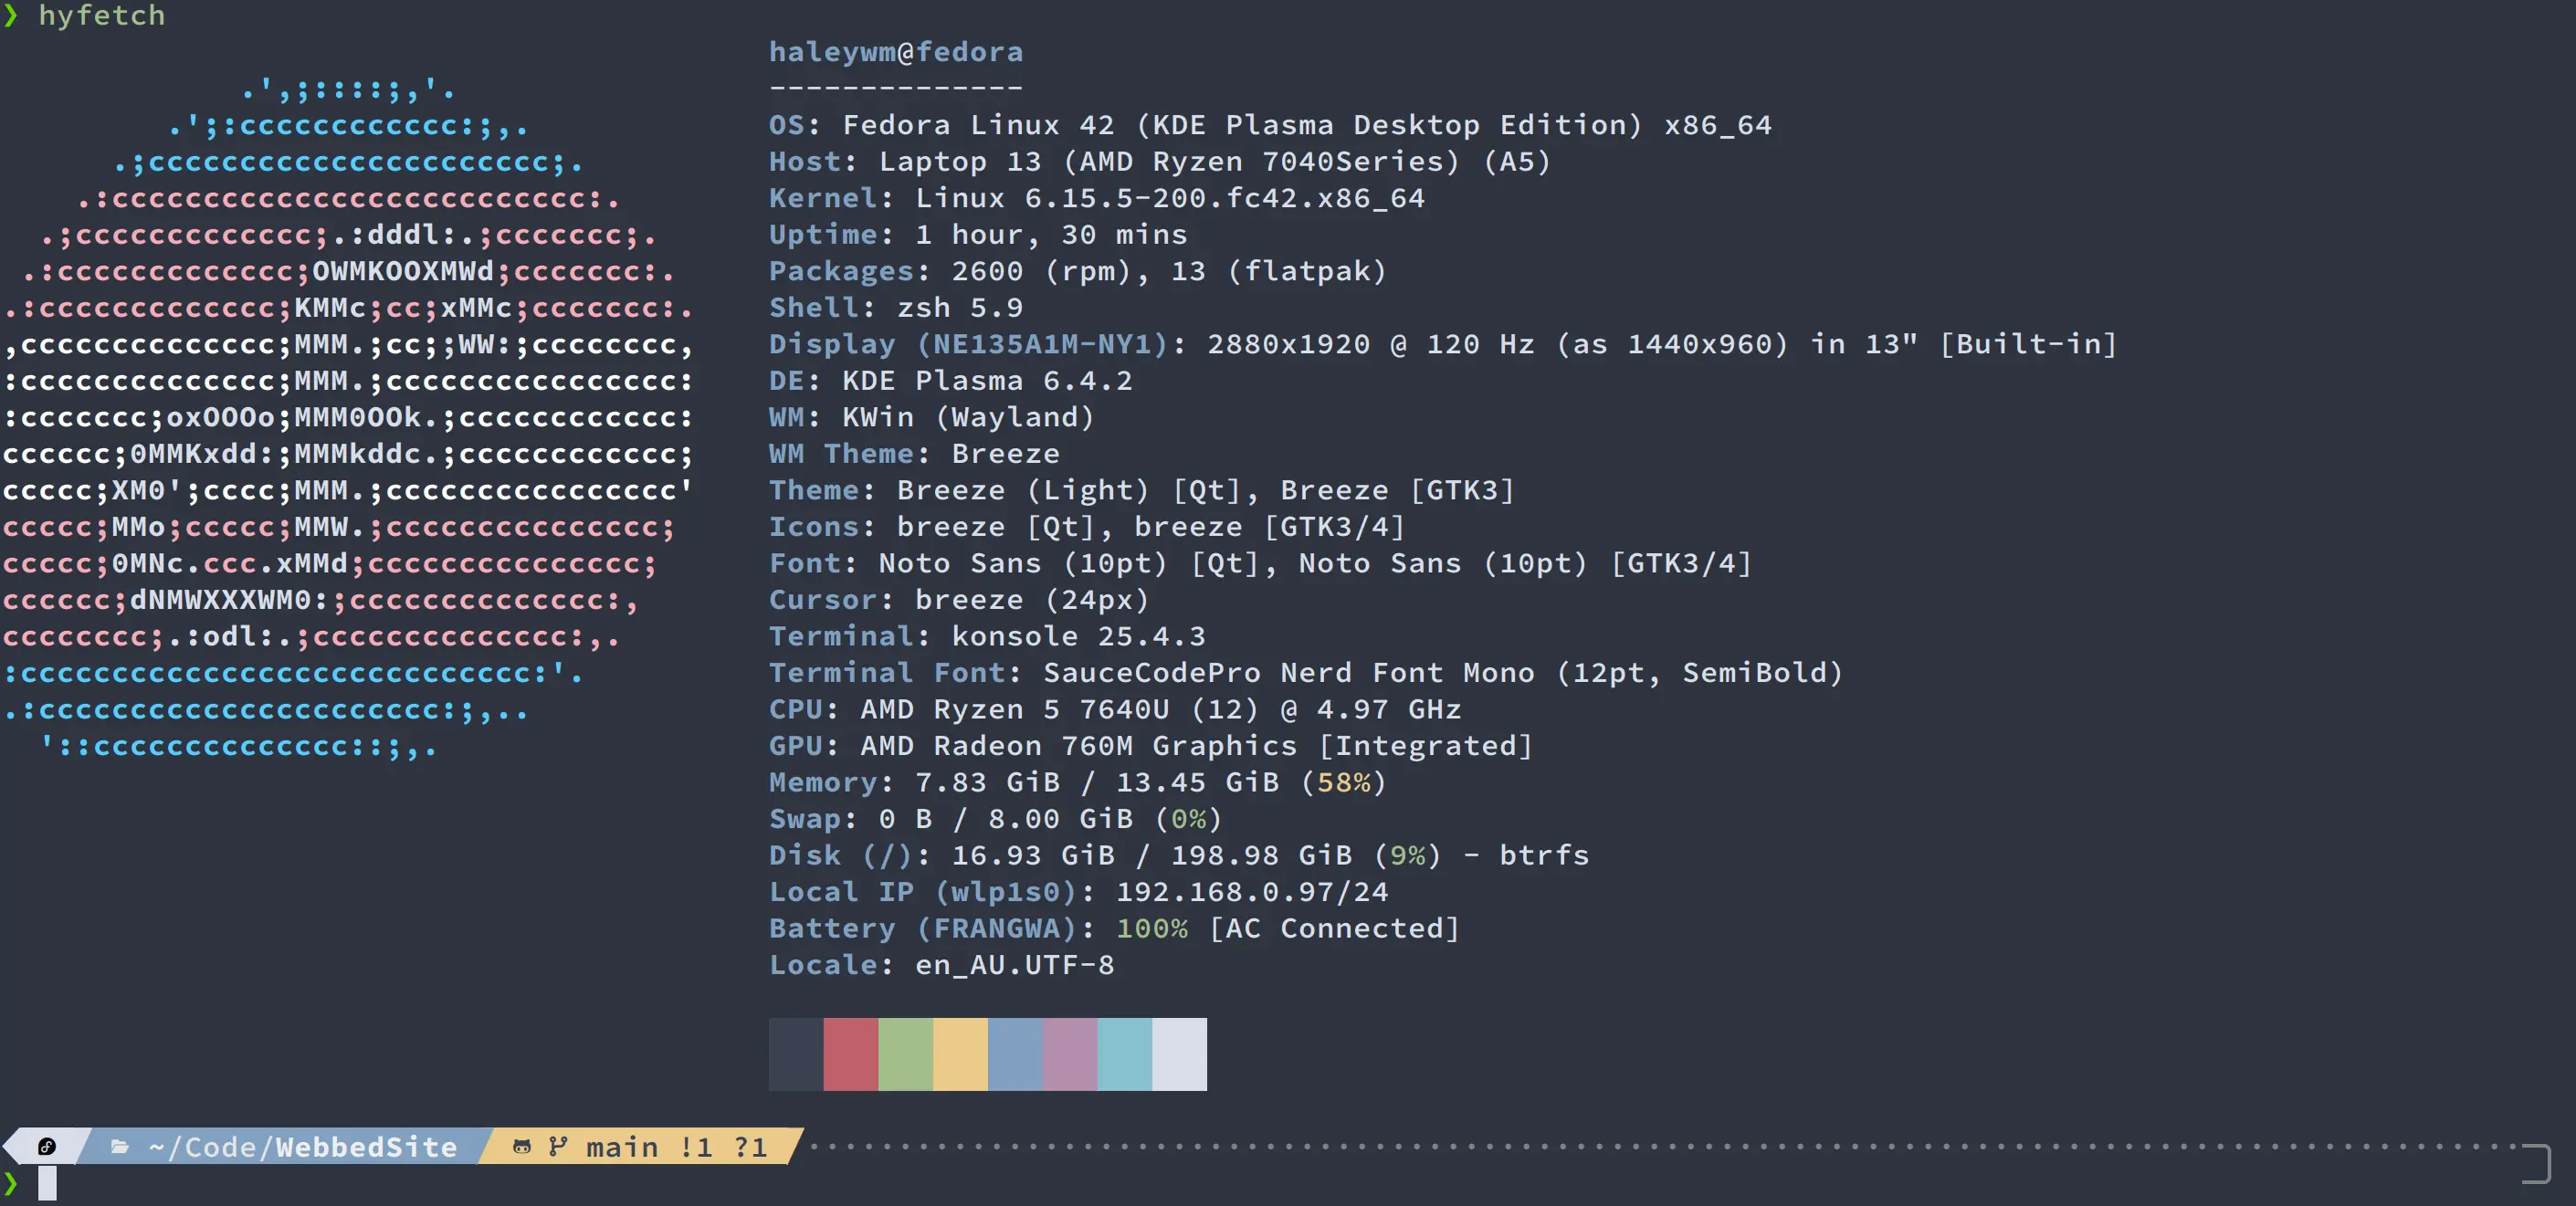The height and width of the screenshot is (1206, 2576).
Task: Select the yellow color swatch in the palette
Action: pyautogui.click(x=961, y=1054)
